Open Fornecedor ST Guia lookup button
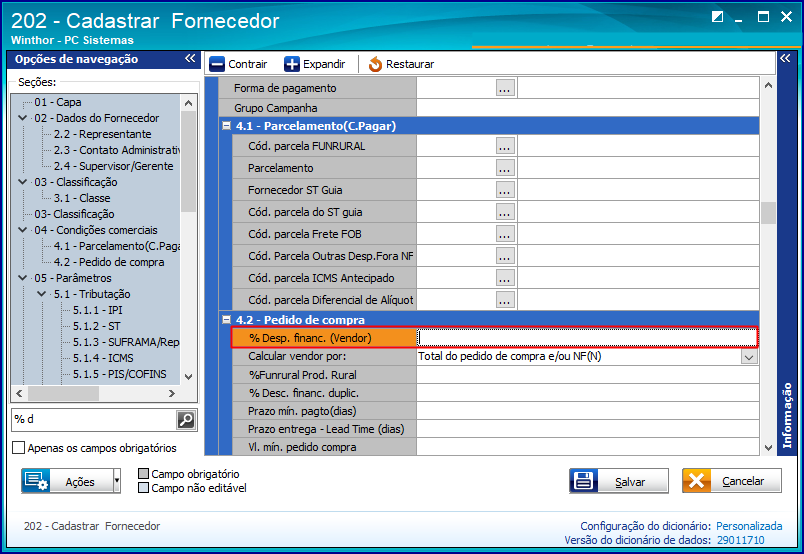 pyautogui.click(x=505, y=190)
